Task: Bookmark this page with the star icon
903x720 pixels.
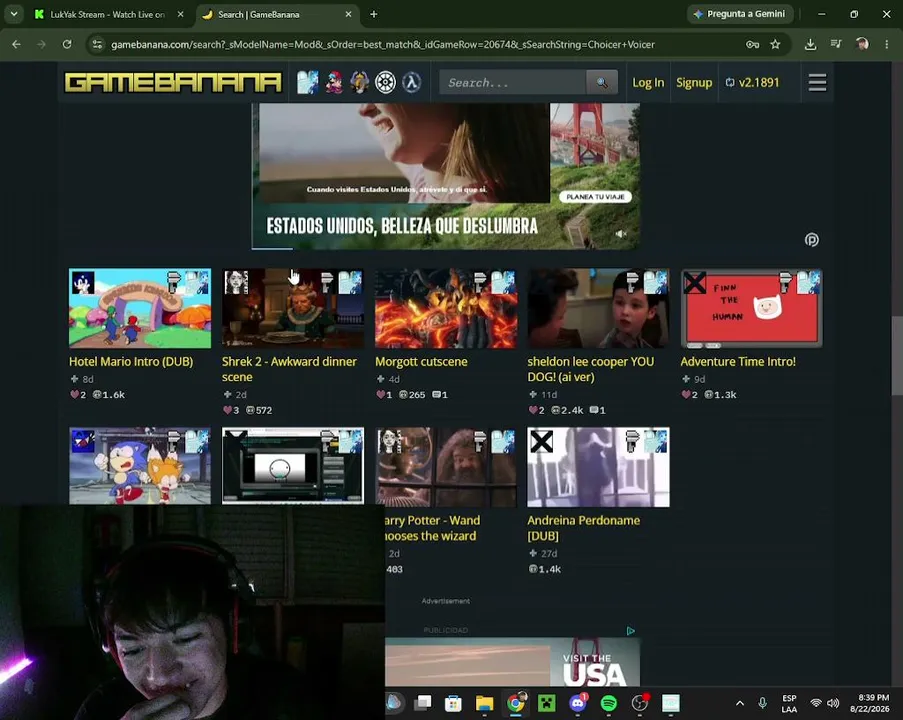Action: click(775, 44)
